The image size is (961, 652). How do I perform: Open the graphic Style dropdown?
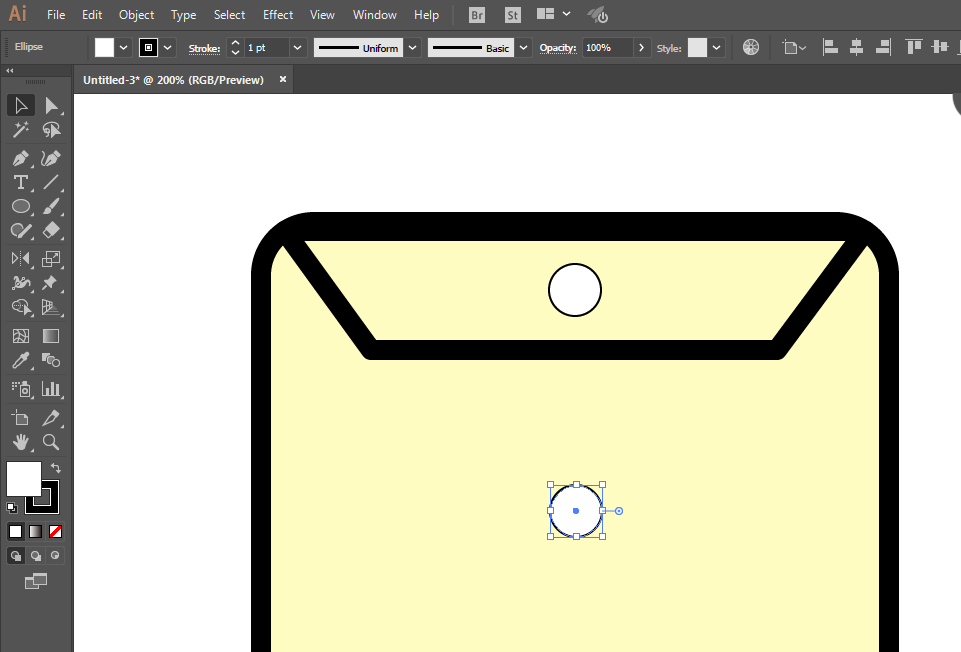[716, 48]
